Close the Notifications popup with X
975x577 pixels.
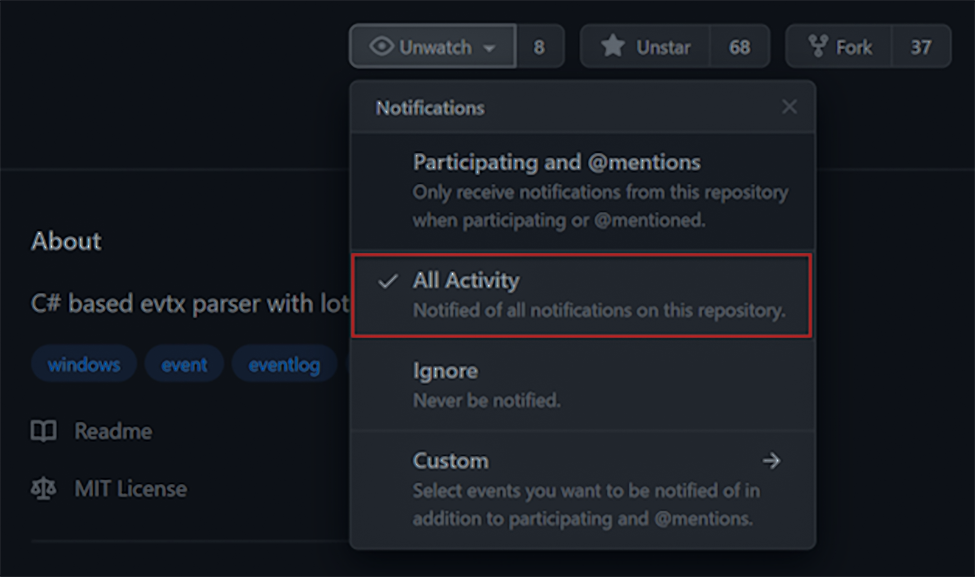tap(789, 107)
